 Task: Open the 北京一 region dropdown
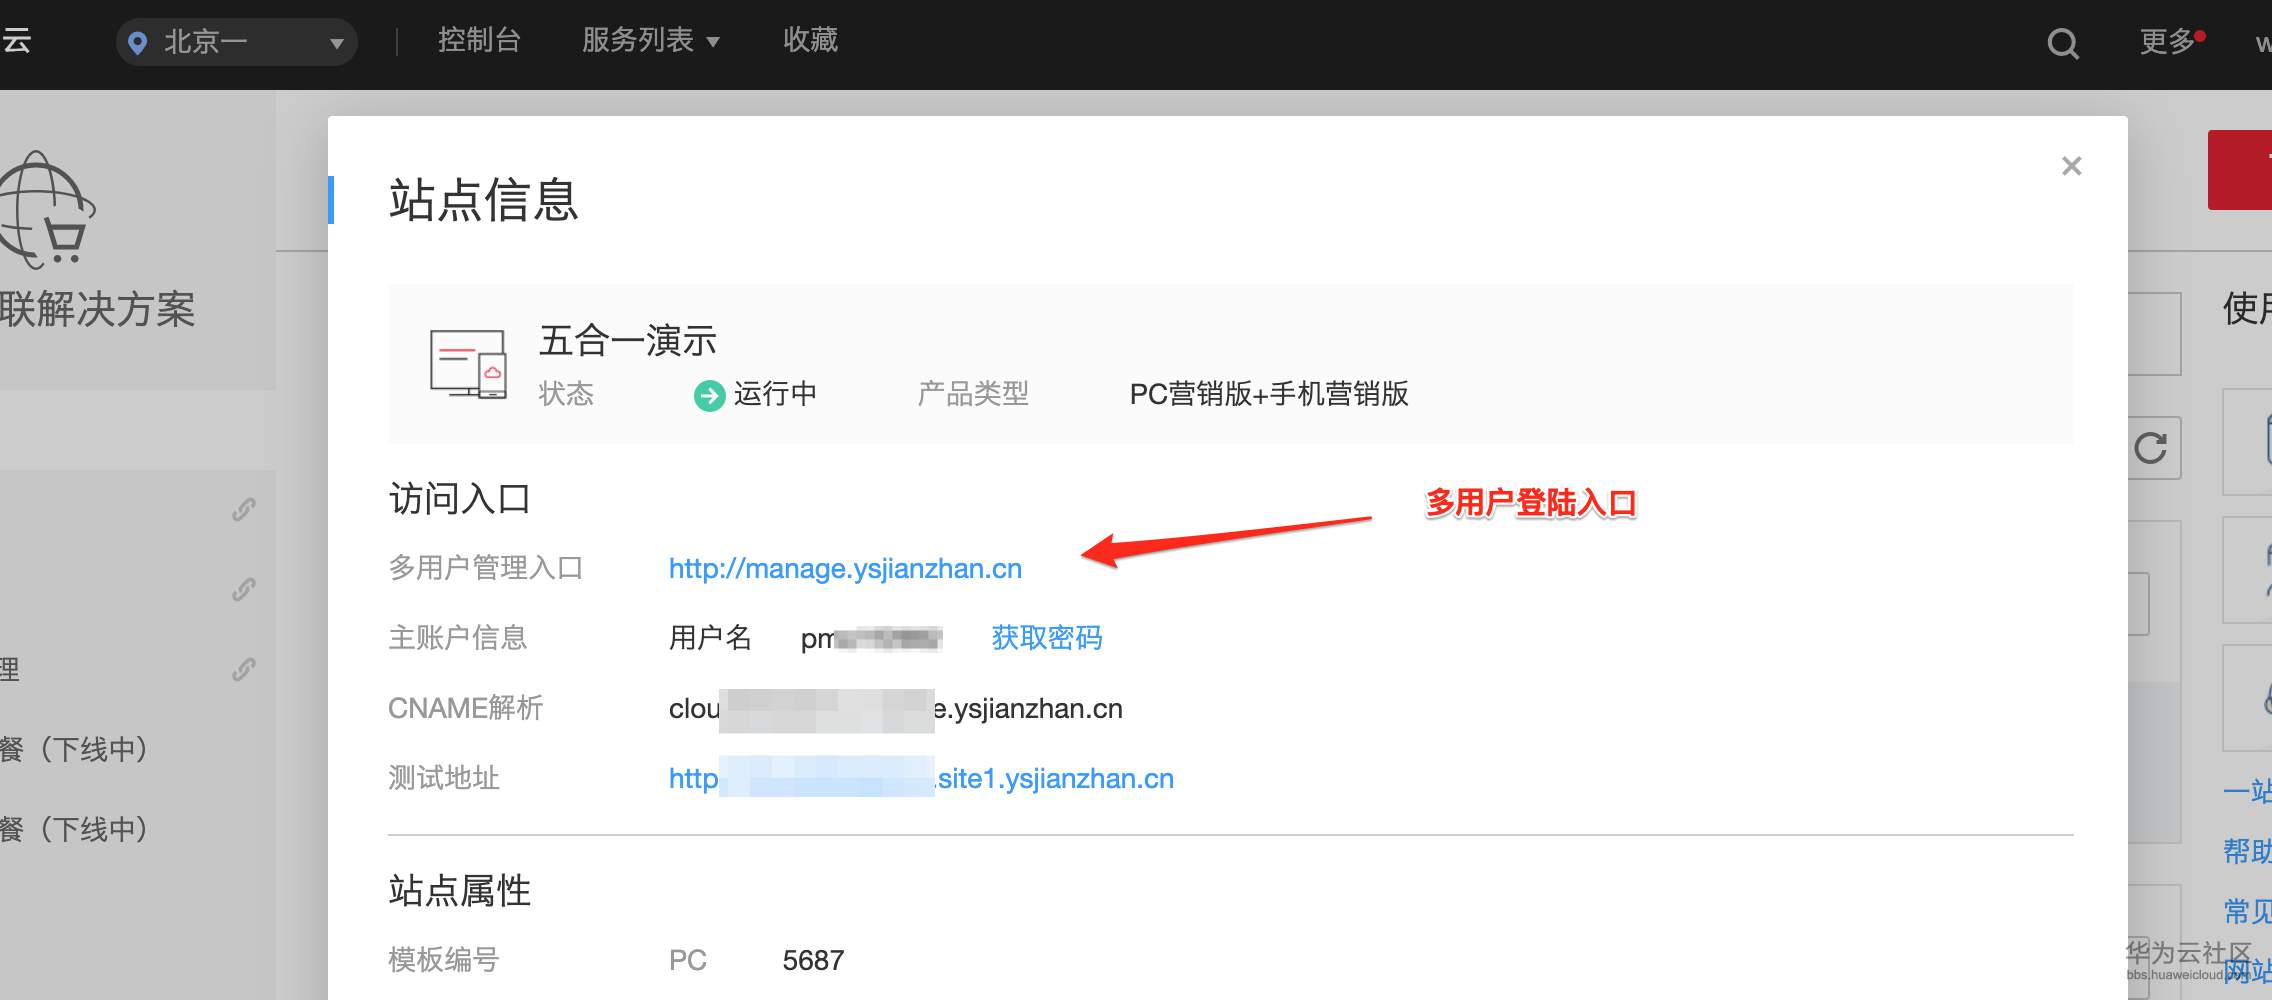(x=237, y=42)
